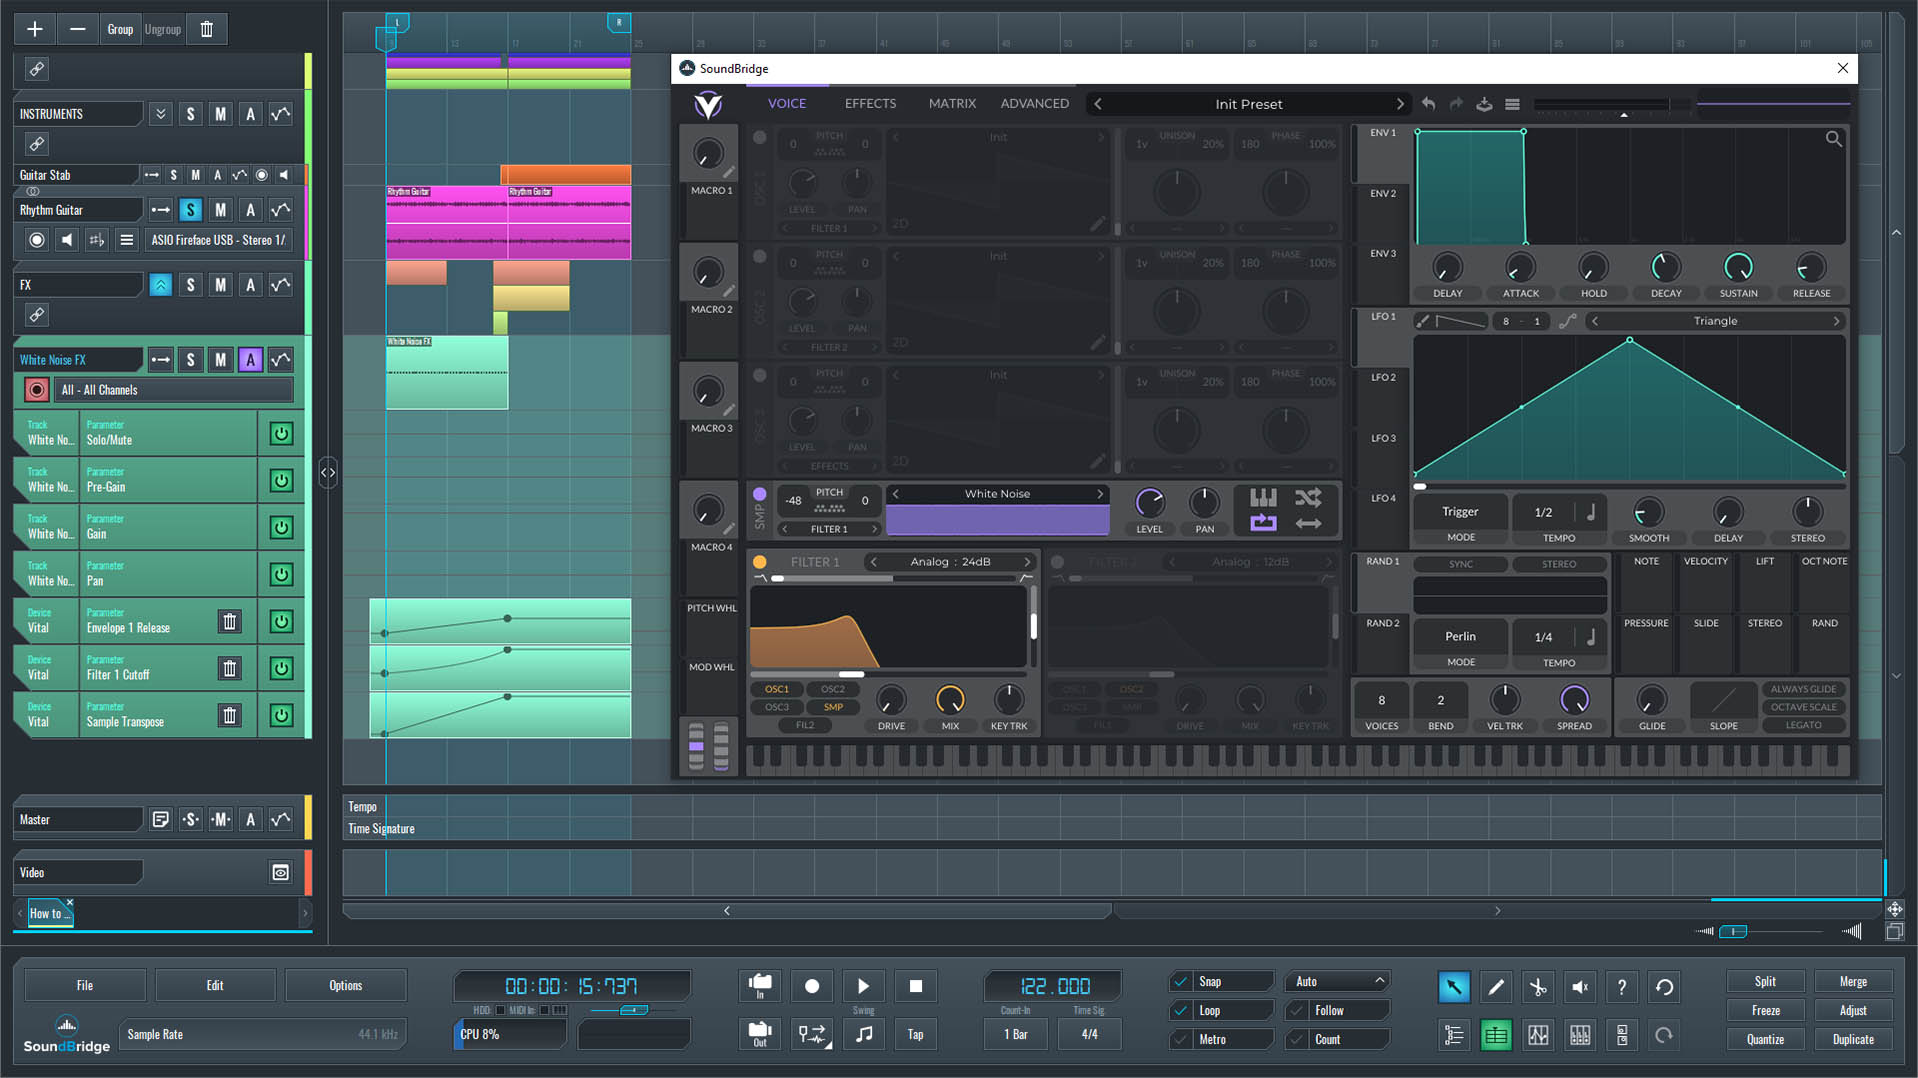Select next filter type after Analog 24dB
The image size is (1918, 1078).
point(1027,562)
